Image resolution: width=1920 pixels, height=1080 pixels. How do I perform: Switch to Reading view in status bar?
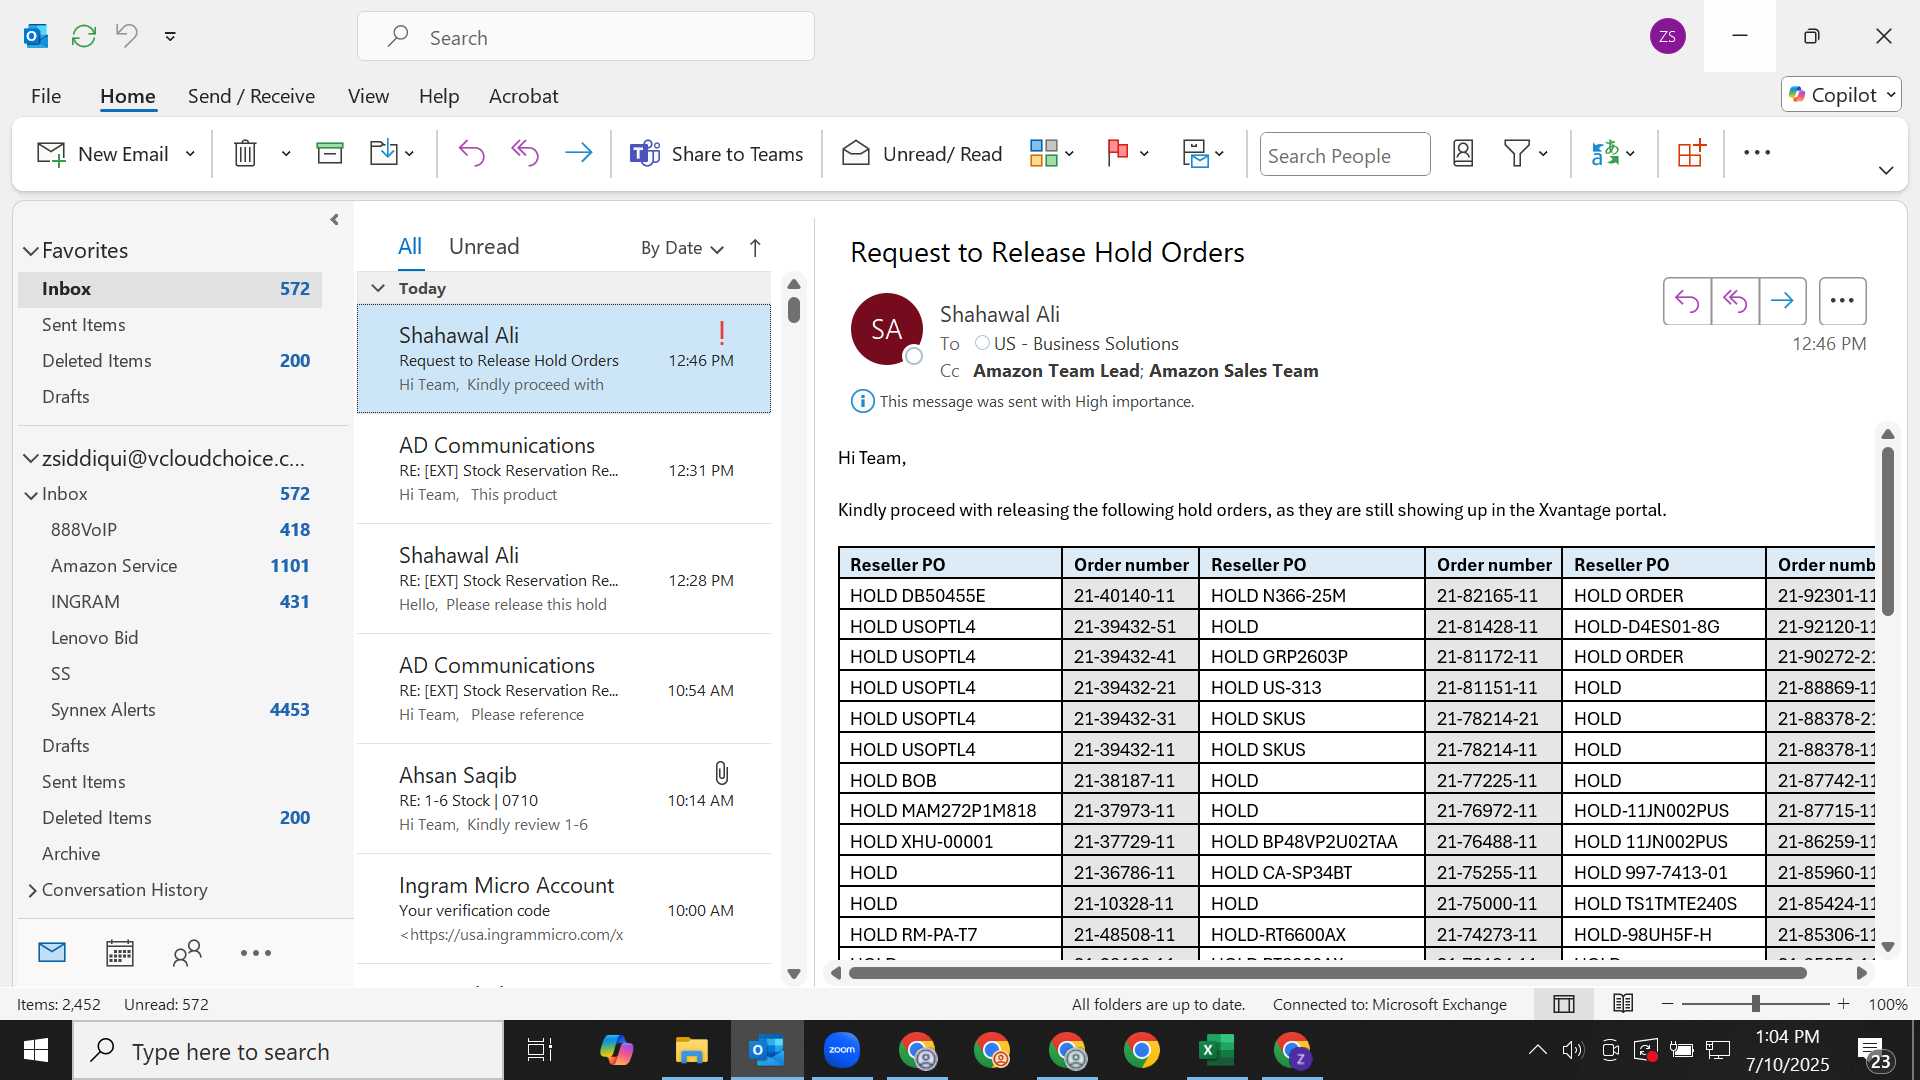coord(1623,1004)
